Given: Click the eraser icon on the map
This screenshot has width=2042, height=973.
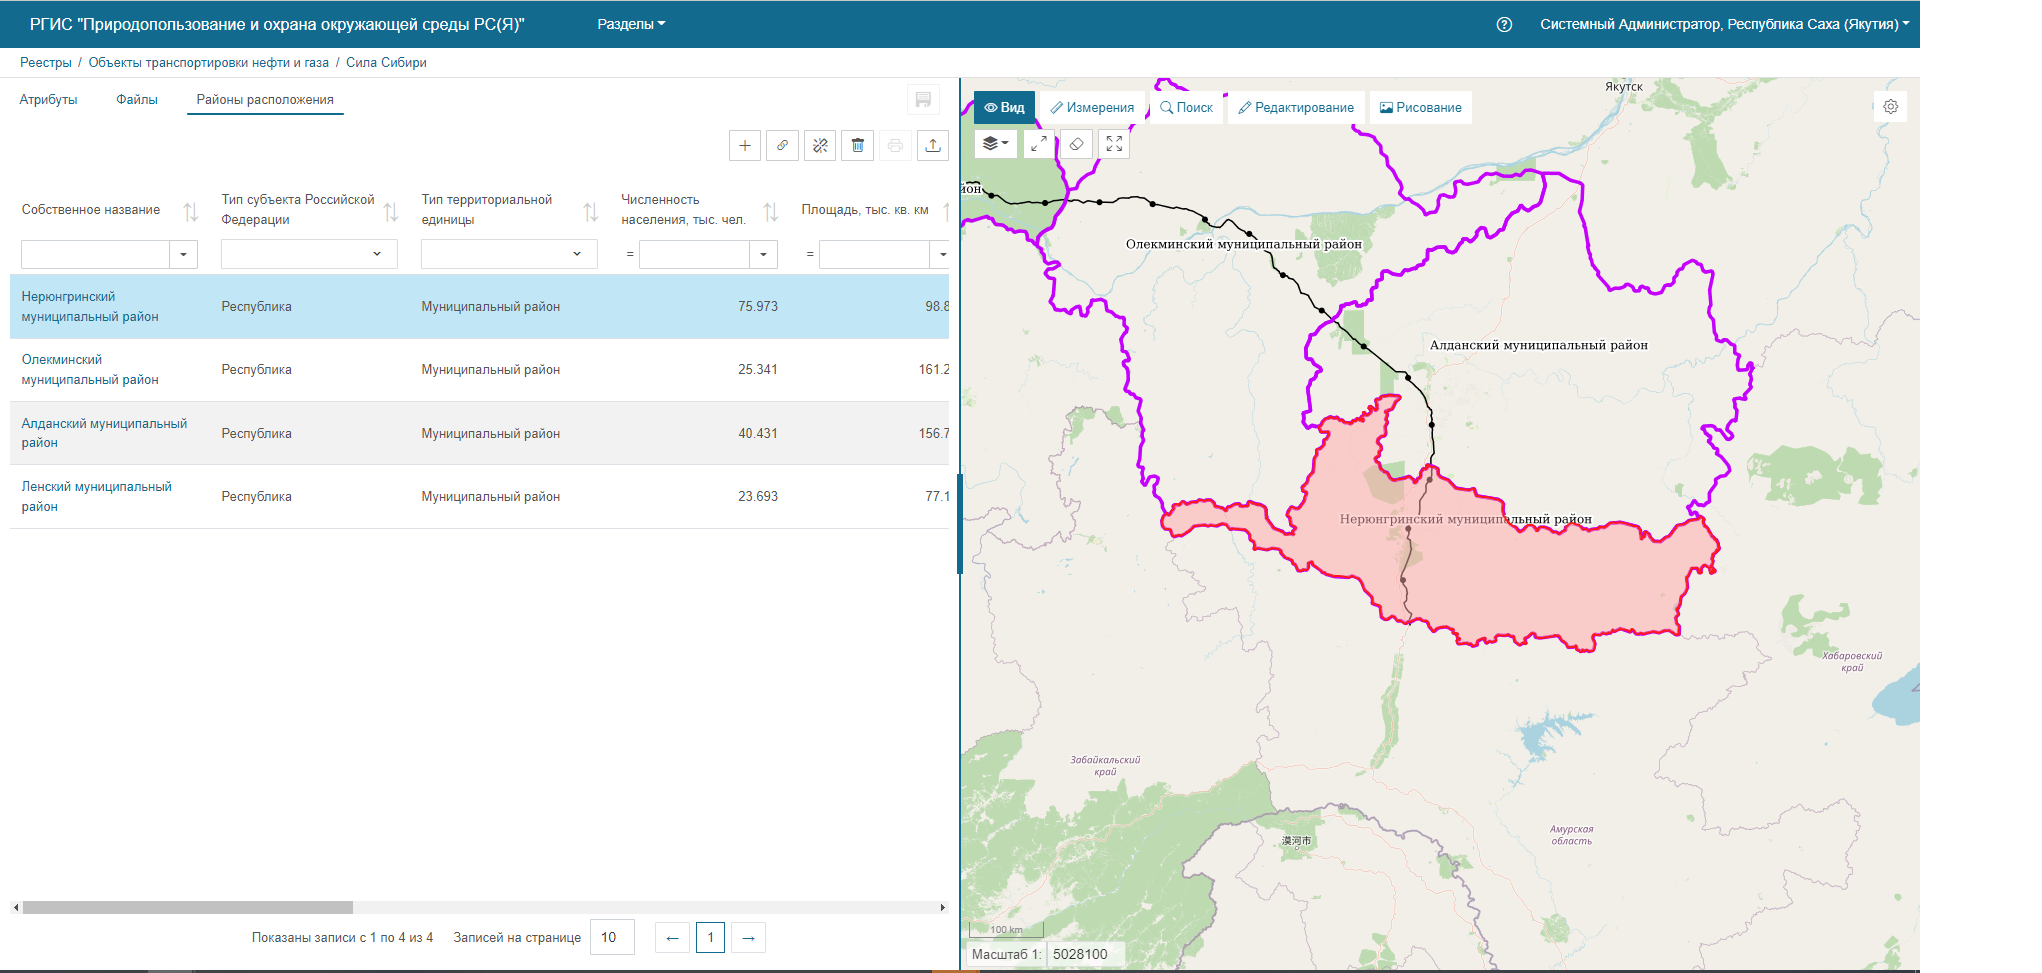Looking at the screenshot, I should pyautogui.click(x=1076, y=144).
